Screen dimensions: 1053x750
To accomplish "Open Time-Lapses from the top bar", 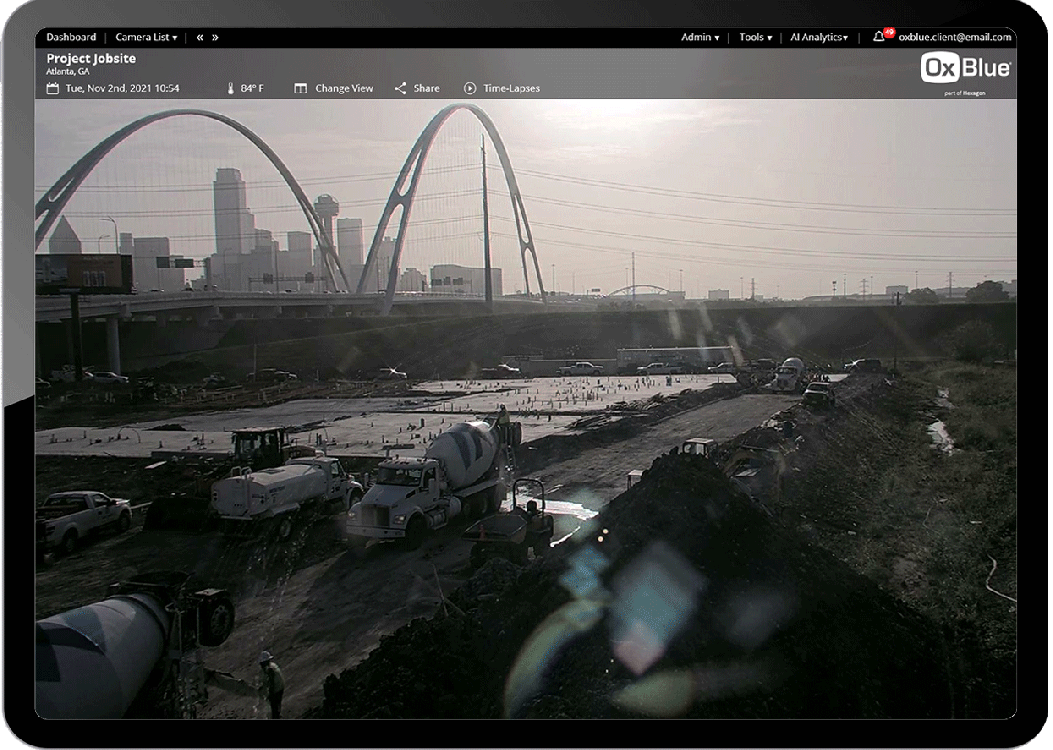I will click(x=510, y=88).
